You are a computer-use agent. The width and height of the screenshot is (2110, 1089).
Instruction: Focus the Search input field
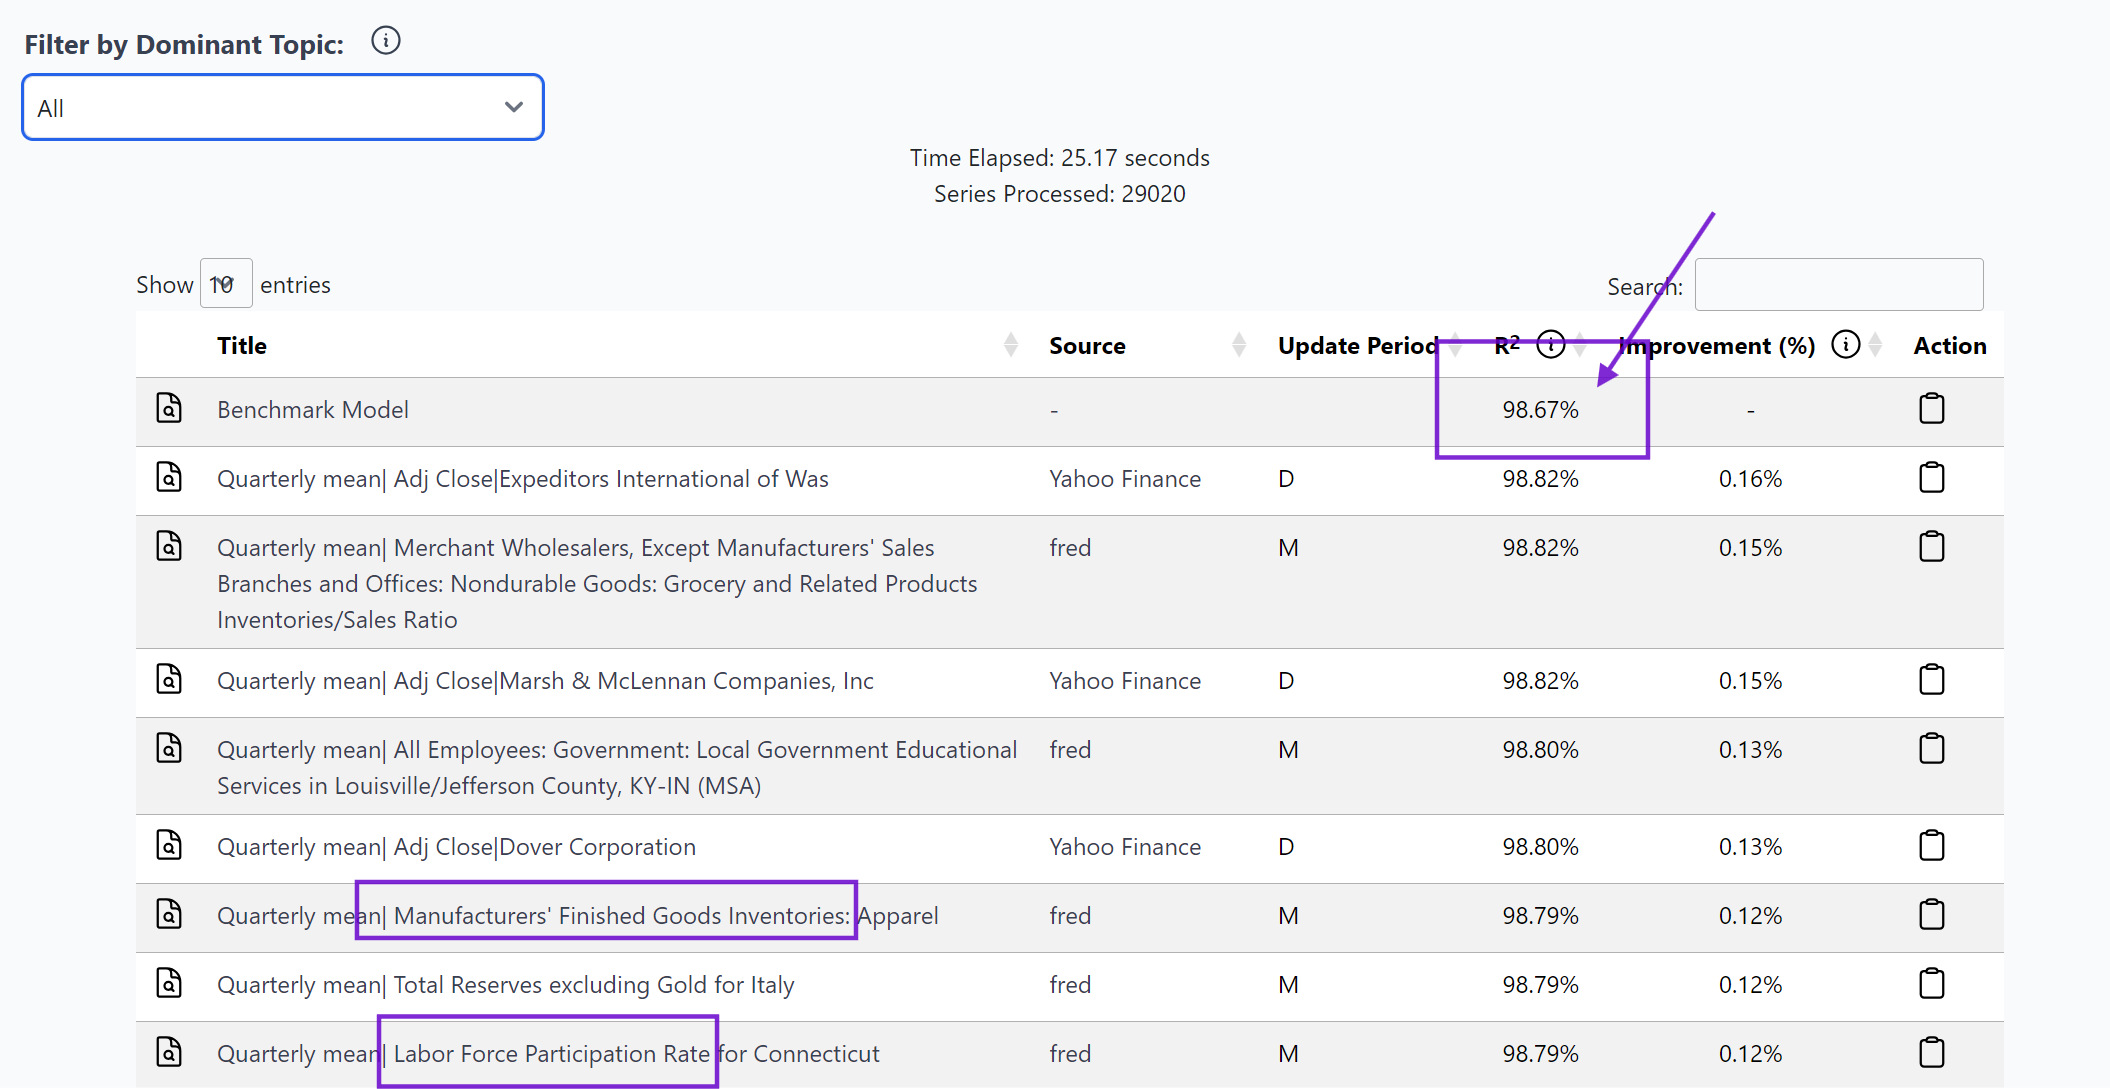tap(1839, 285)
